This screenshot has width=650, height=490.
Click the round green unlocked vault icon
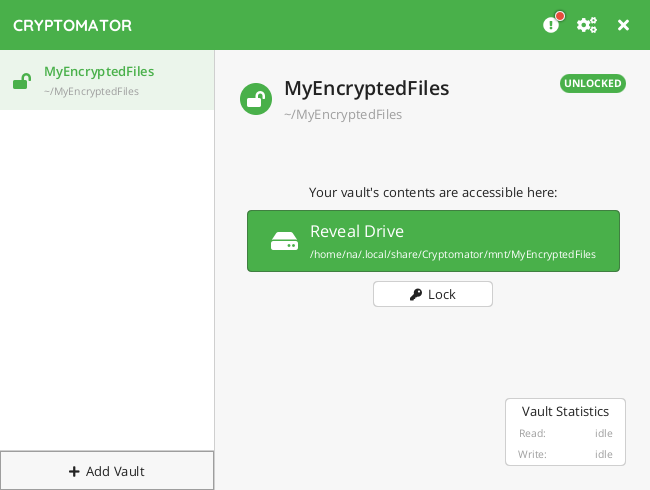tap(256, 99)
